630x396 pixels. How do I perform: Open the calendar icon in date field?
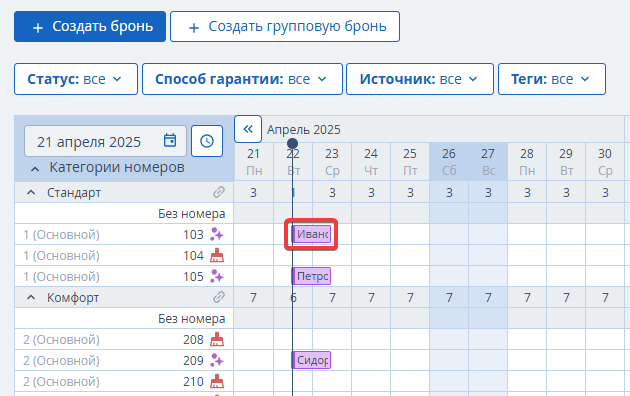[x=170, y=141]
